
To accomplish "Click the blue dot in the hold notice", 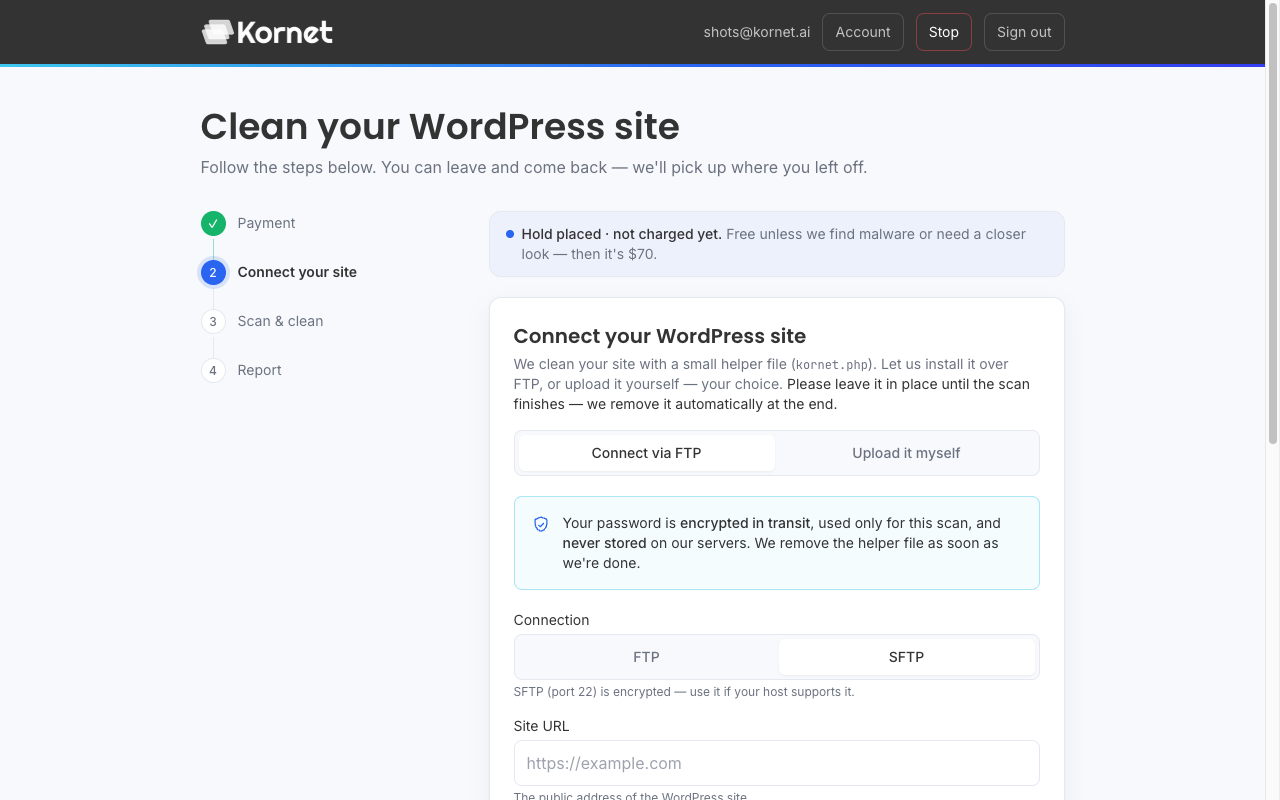I will coord(510,234).
